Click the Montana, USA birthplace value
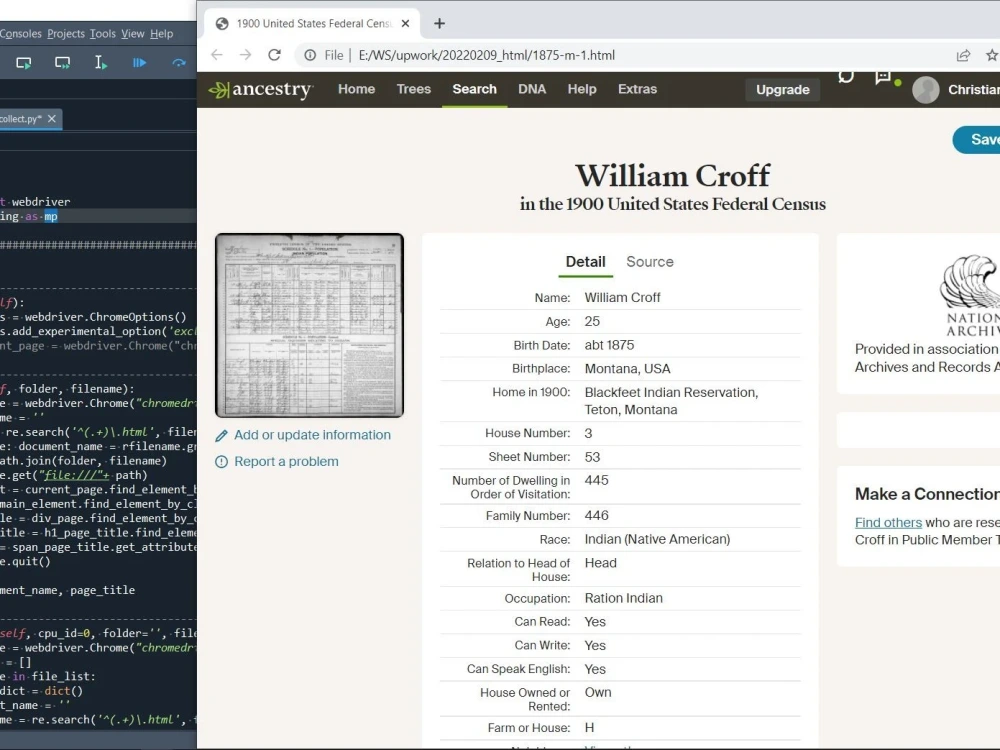The height and width of the screenshot is (750, 1000). pos(628,369)
